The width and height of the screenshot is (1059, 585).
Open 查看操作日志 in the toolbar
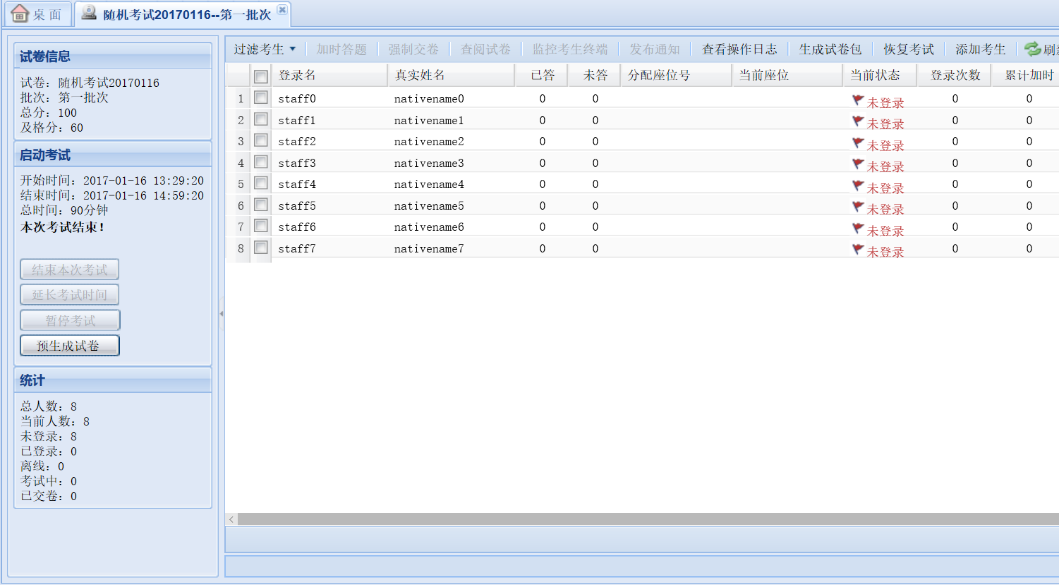(739, 49)
